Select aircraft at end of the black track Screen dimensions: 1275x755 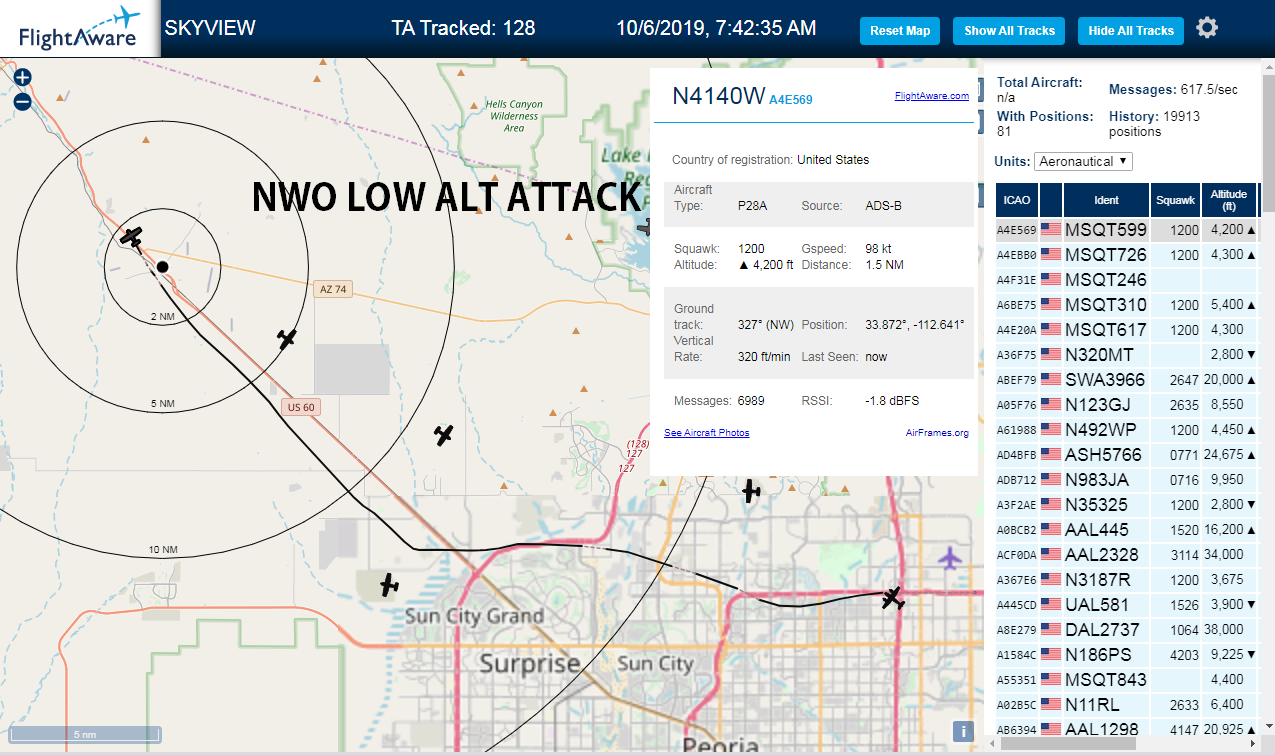pos(893,597)
